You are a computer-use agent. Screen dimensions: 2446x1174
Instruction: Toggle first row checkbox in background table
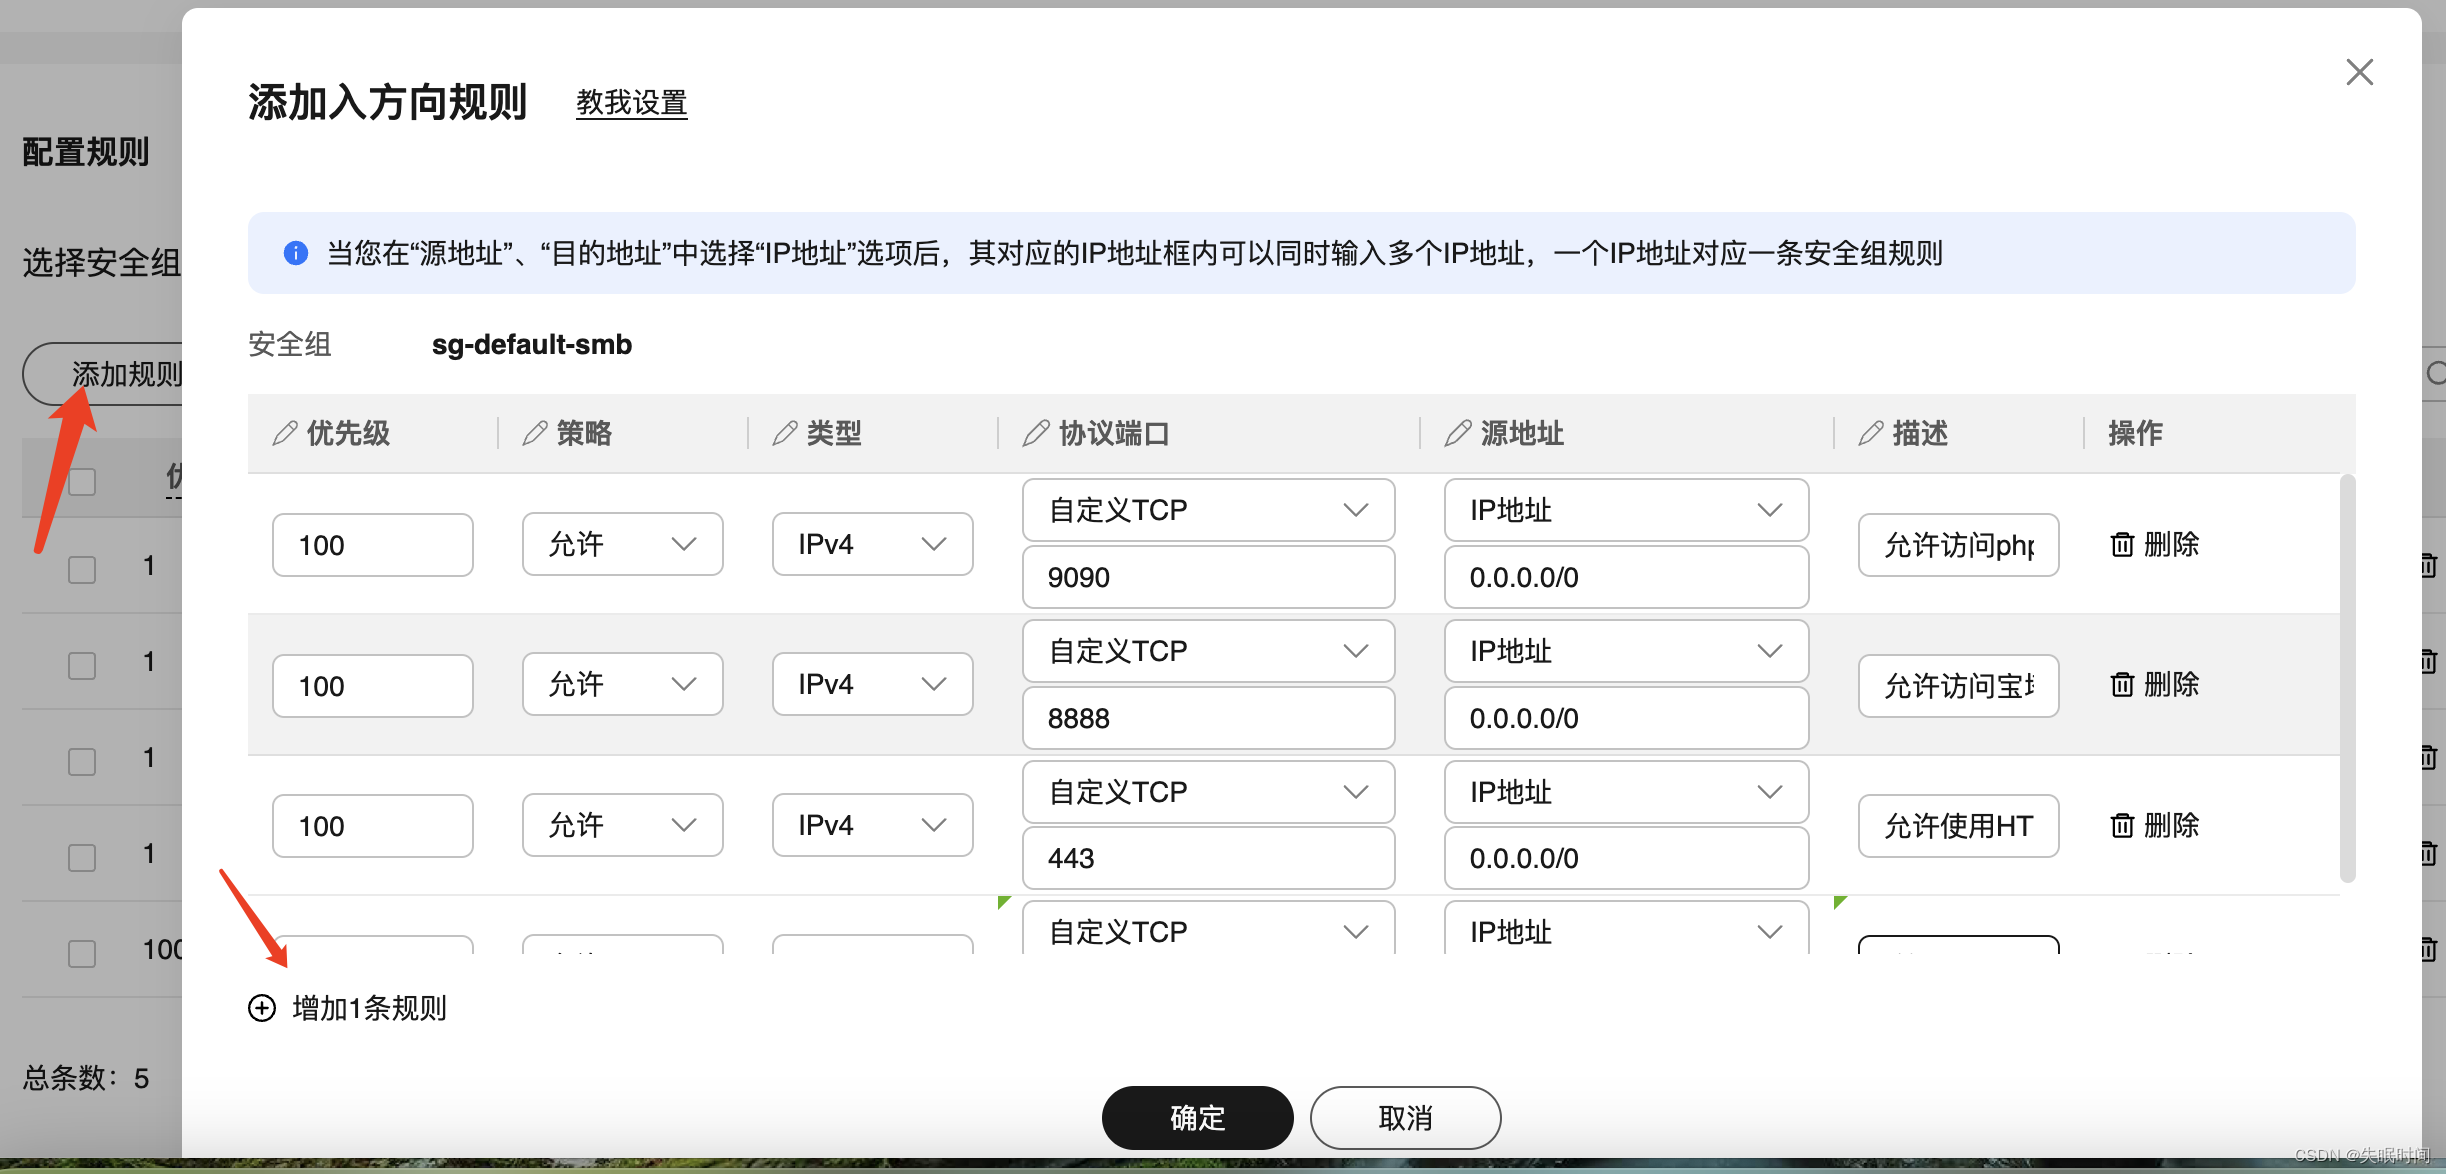pos(82,570)
